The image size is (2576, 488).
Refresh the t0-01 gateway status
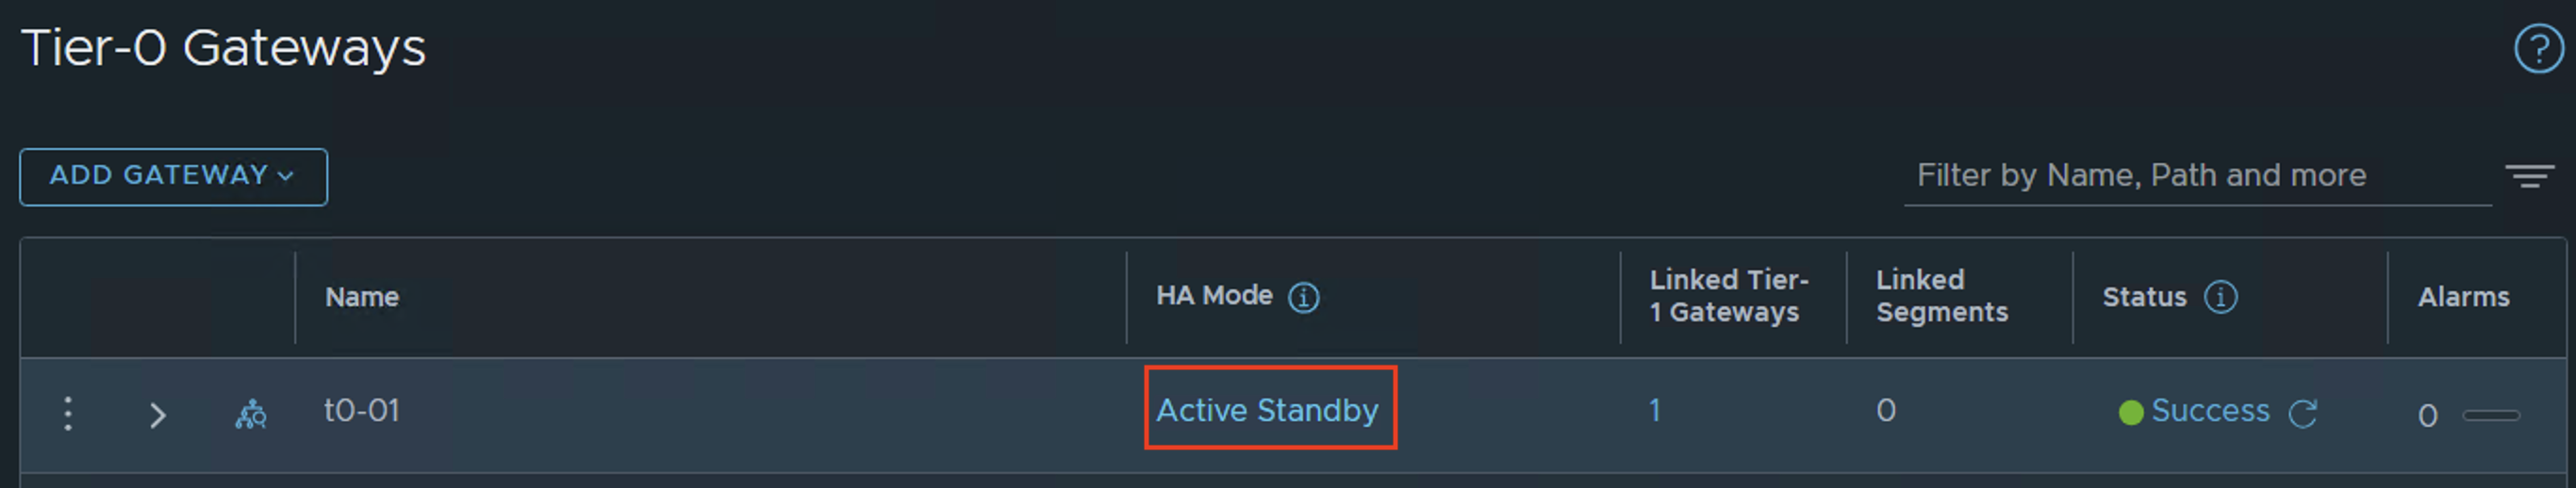pyautogui.click(x=2302, y=413)
